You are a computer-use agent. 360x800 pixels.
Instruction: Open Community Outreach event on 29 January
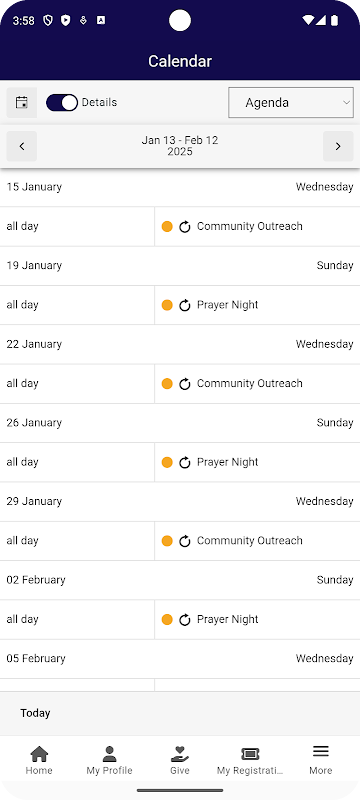(x=250, y=541)
